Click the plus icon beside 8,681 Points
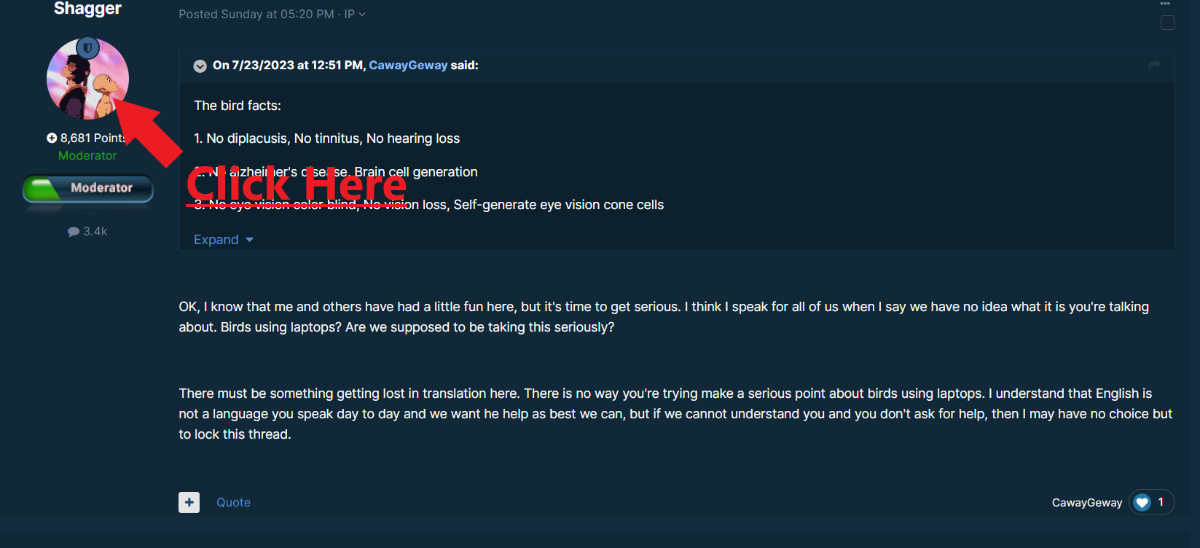The image size is (1200, 548). 51,138
